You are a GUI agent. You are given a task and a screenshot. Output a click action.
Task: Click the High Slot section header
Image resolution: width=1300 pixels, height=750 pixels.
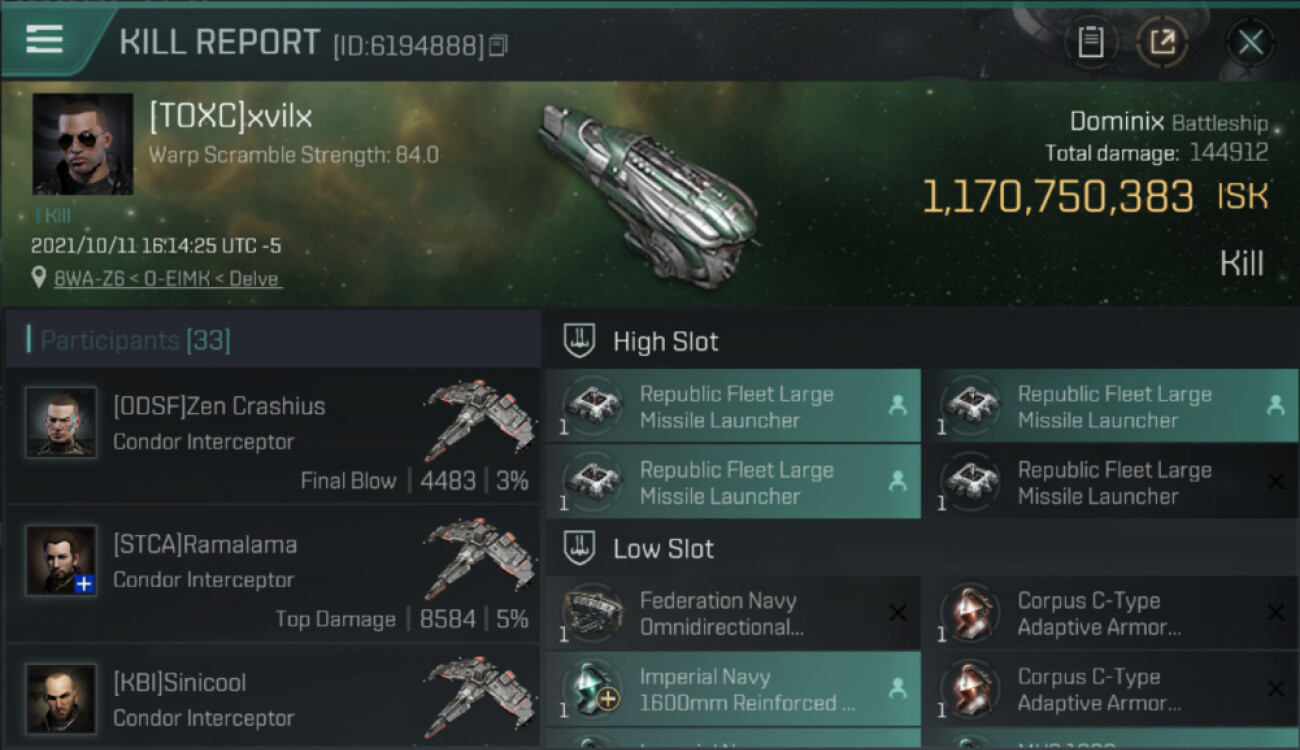665,342
